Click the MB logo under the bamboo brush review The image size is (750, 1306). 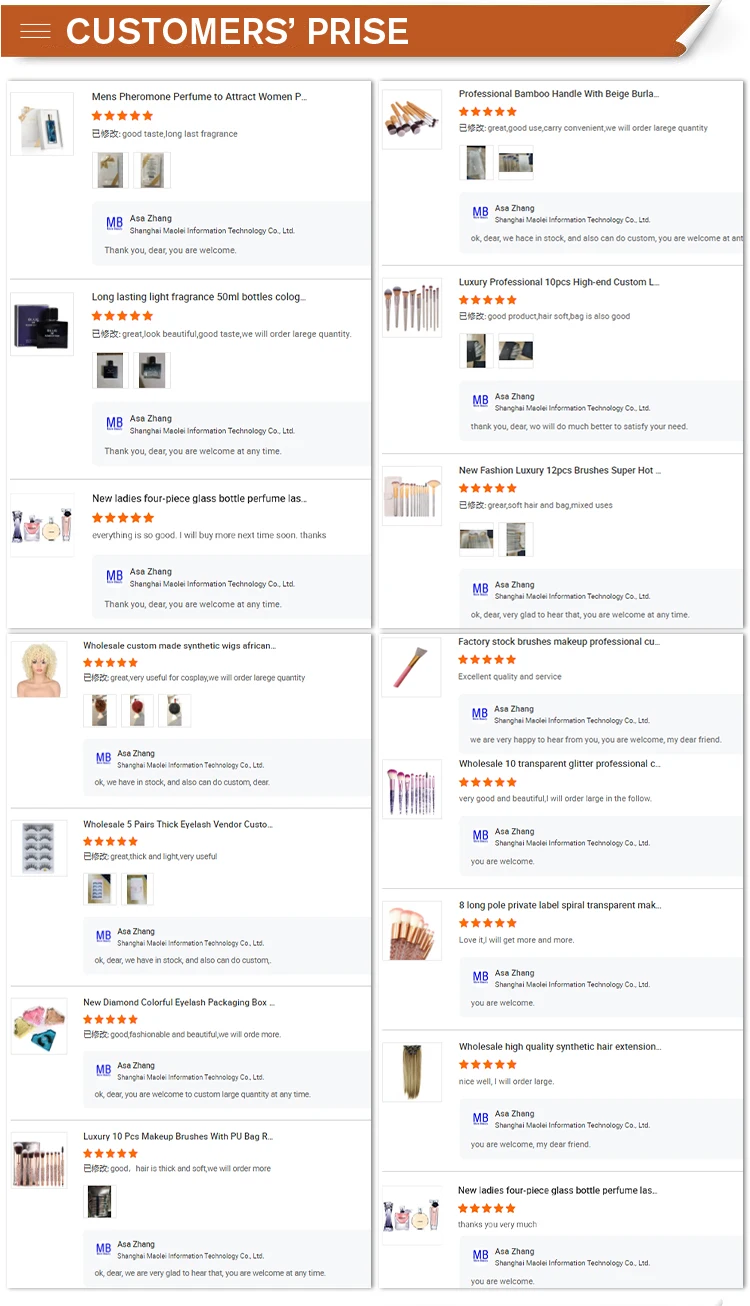481,213
